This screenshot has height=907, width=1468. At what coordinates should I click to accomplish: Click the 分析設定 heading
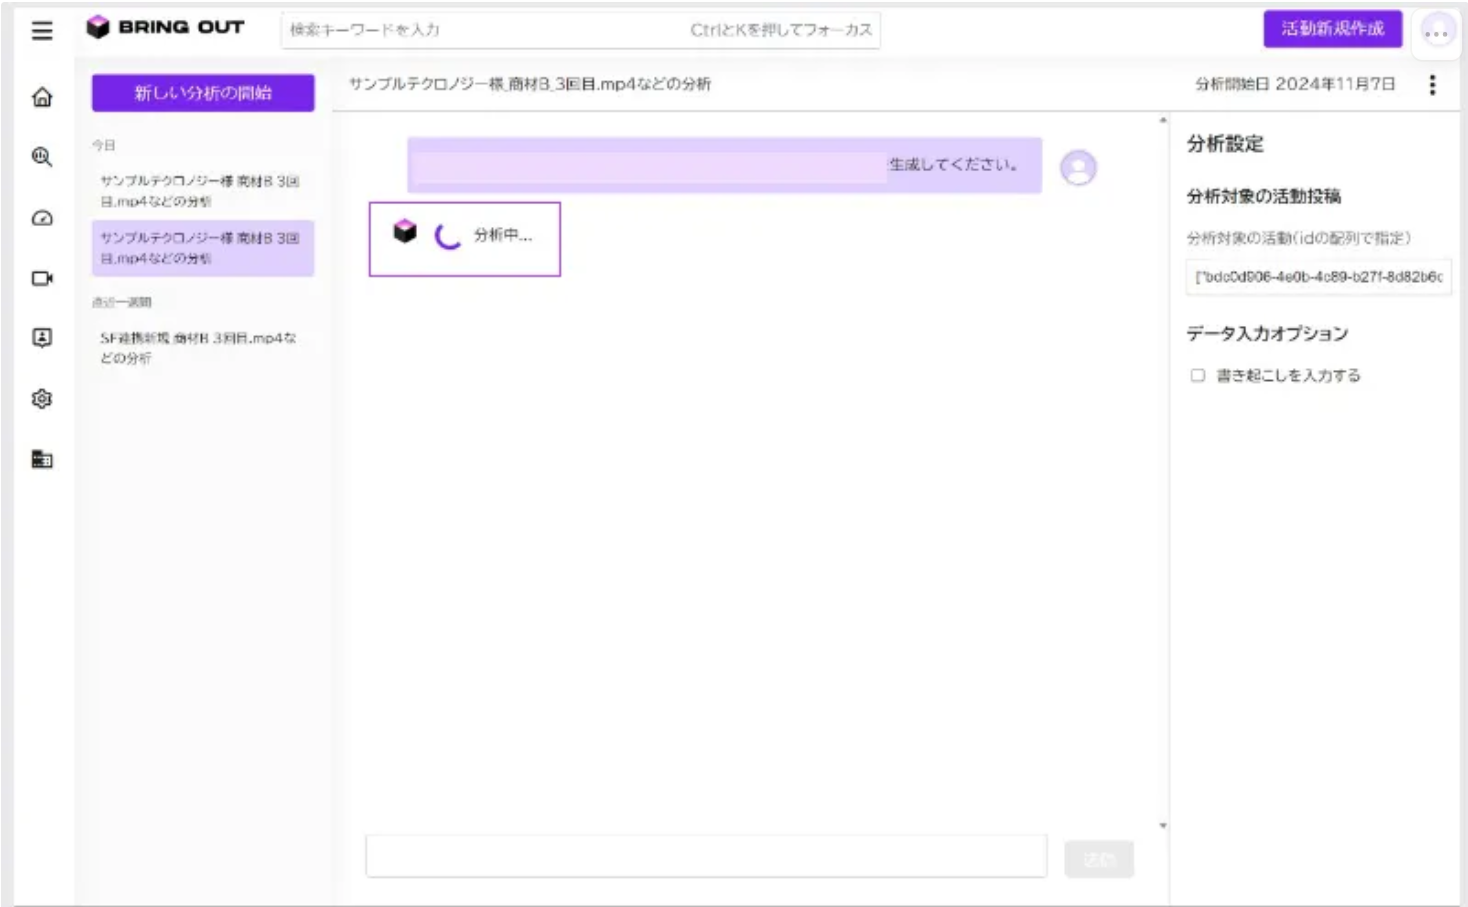click(x=1225, y=144)
